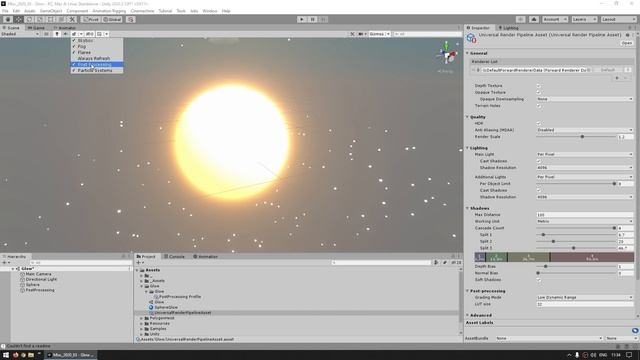
Task: Toggle scene lighting bulb icon
Action: tap(57, 34)
